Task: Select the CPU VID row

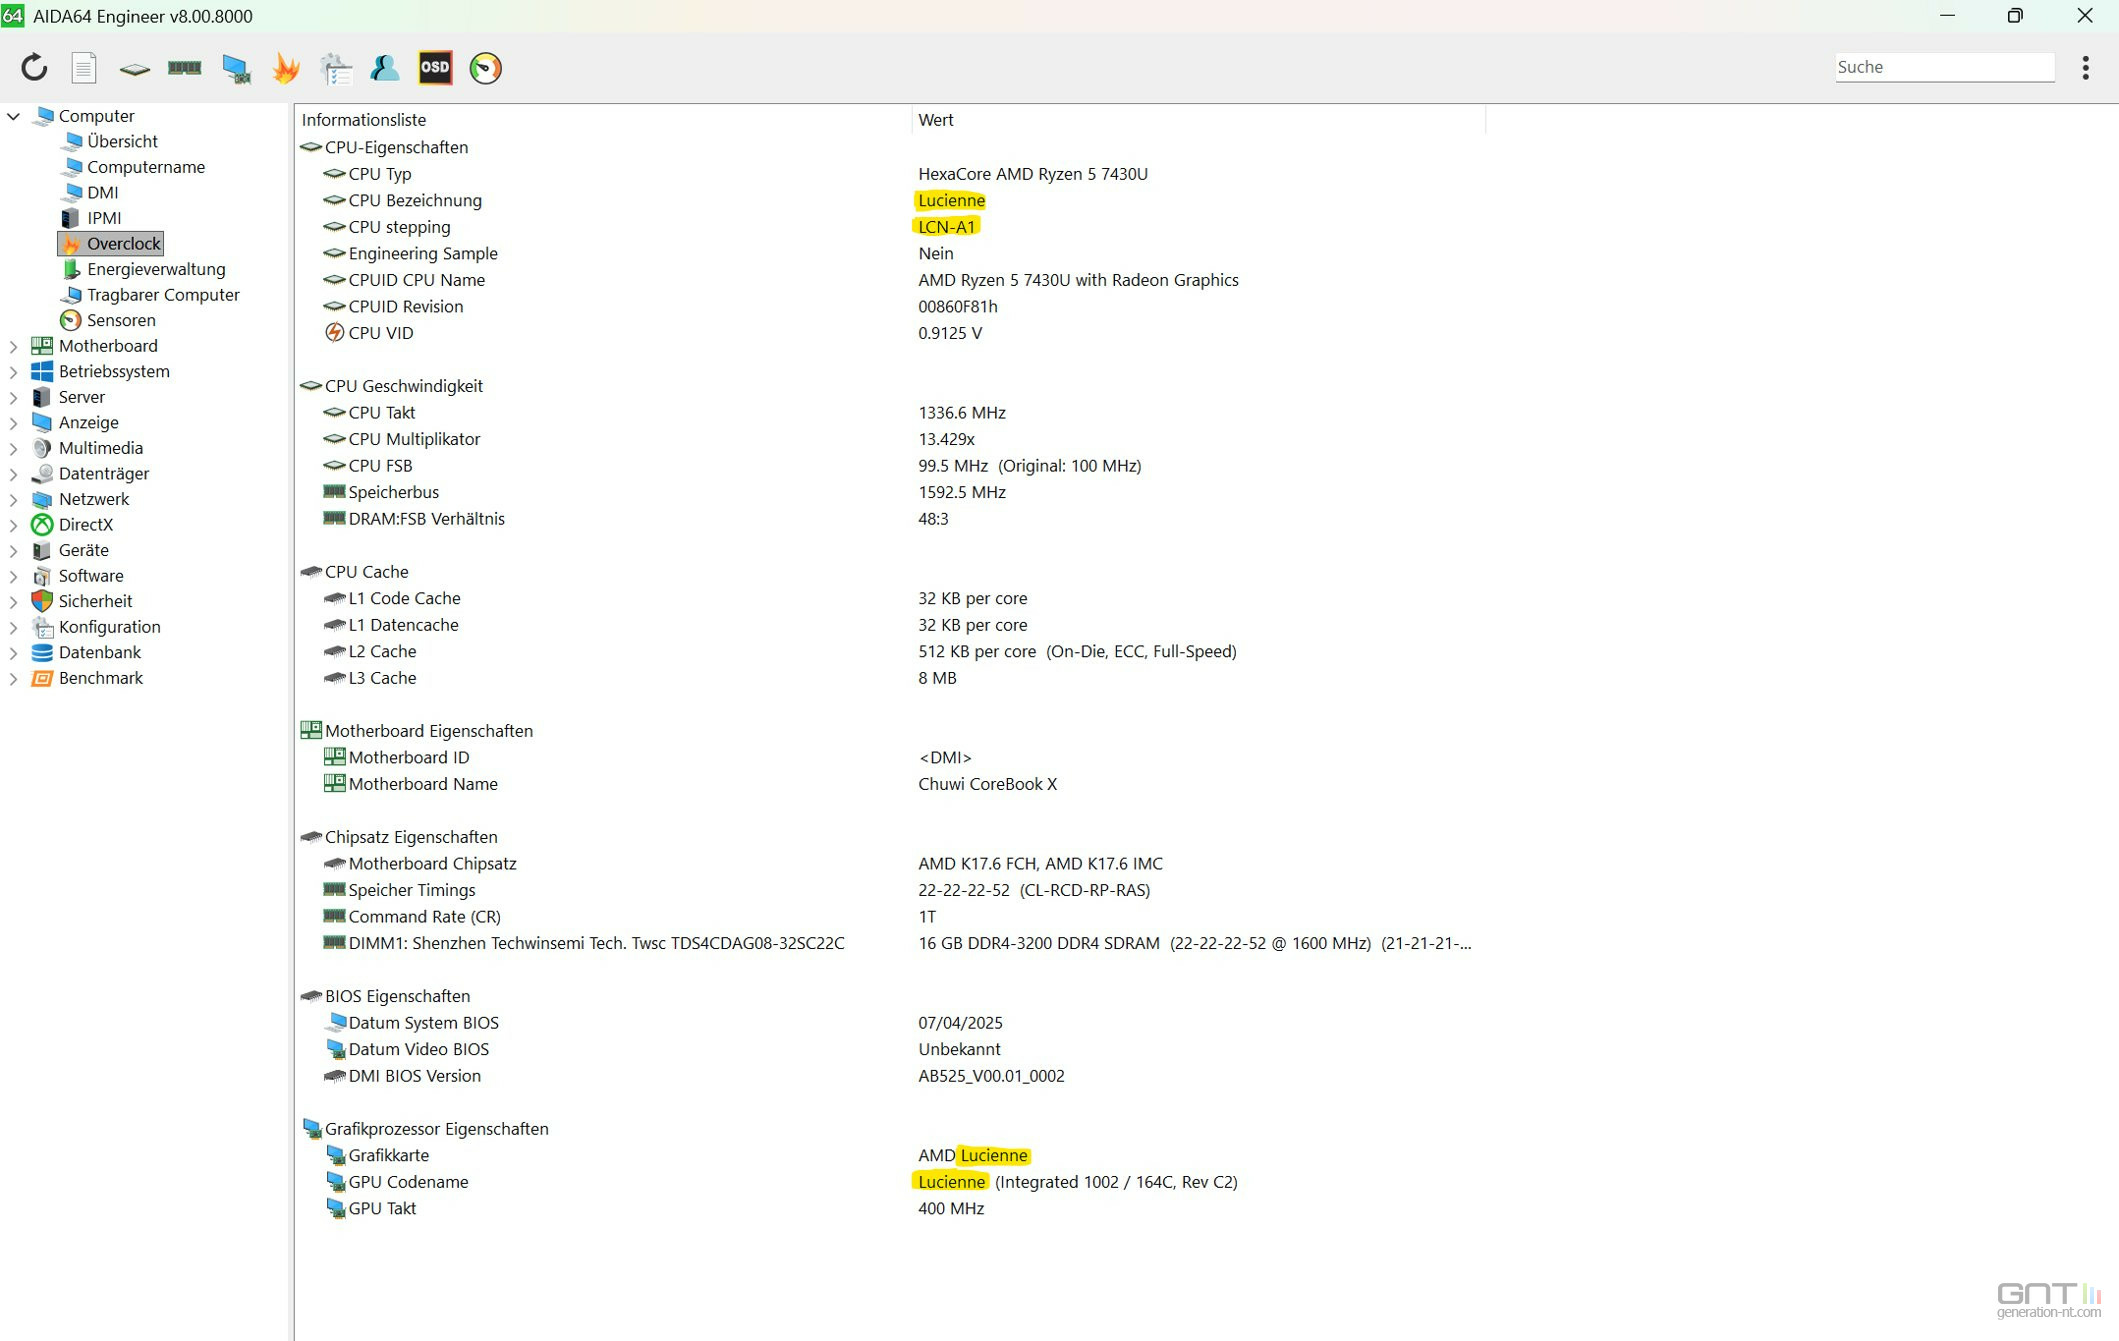Action: [380, 333]
